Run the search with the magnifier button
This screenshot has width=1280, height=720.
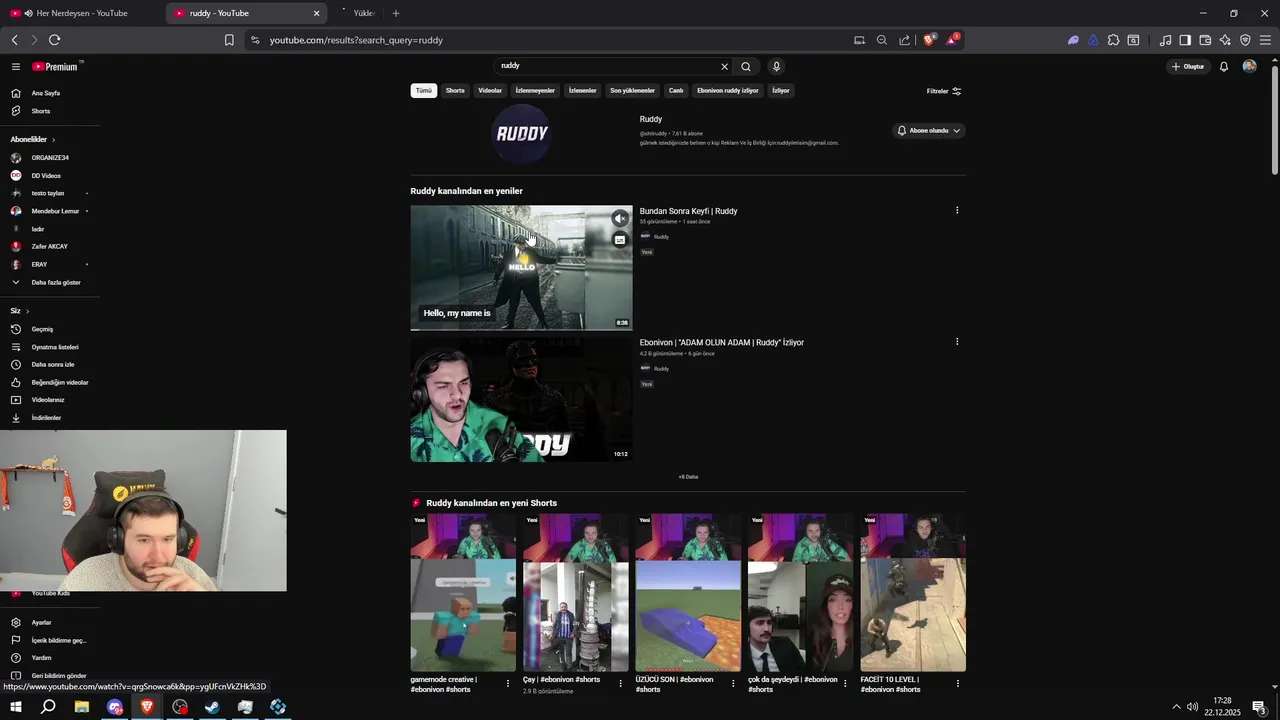[x=746, y=66]
